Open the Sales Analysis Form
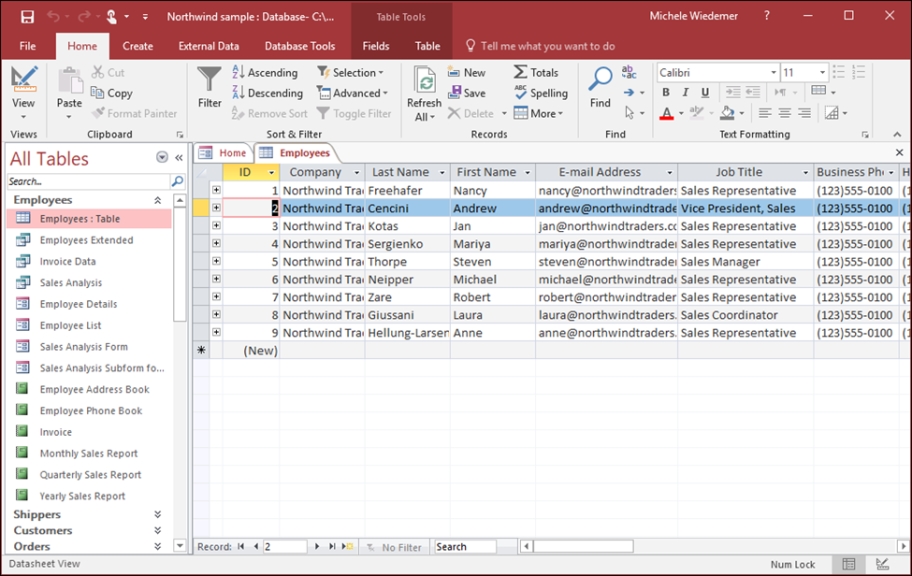912x576 pixels. 83,347
